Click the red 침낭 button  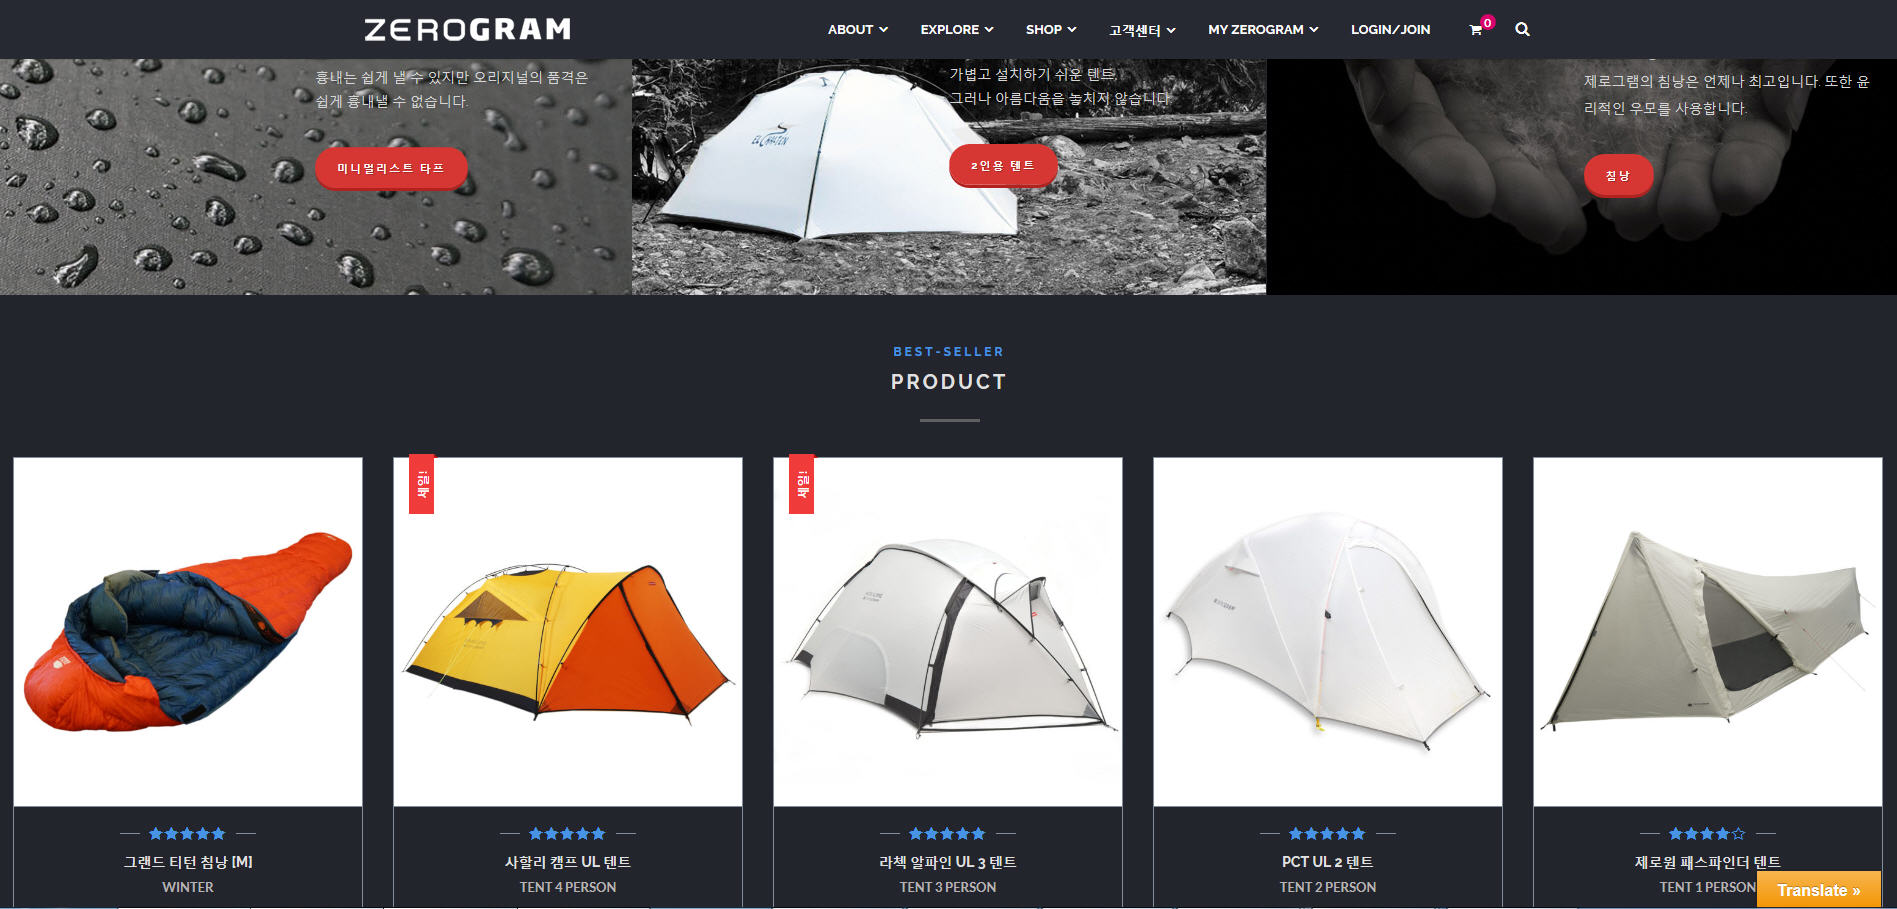(x=1618, y=176)
